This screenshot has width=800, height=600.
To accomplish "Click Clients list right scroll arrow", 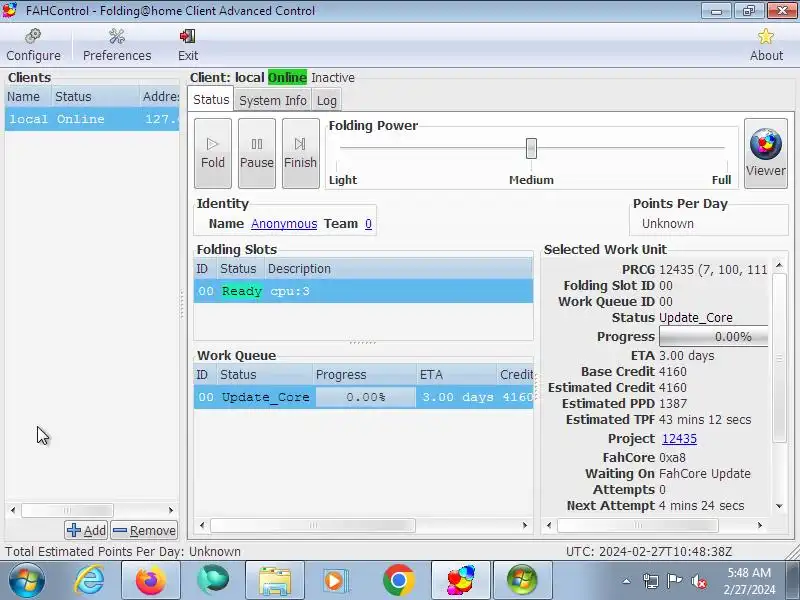I will pyautogui.click(x=171, y=510).
